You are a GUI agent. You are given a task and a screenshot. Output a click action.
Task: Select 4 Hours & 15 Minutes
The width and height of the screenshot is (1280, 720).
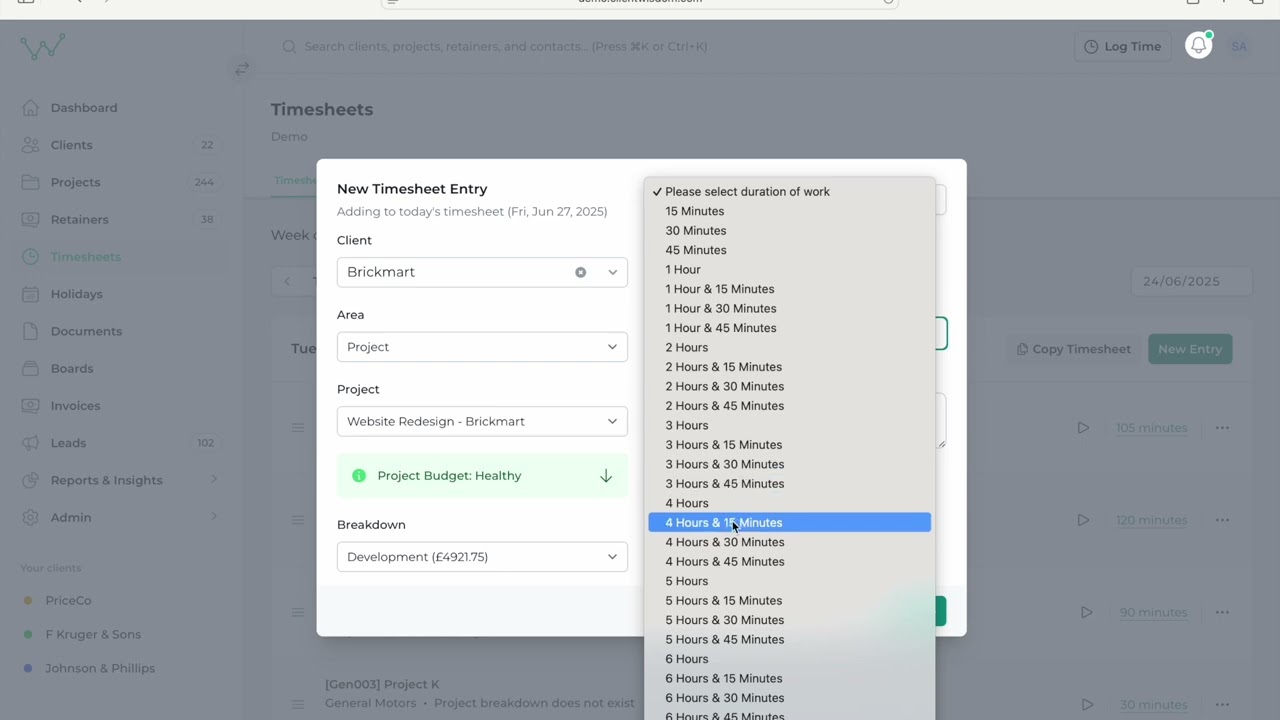(790, 523)
